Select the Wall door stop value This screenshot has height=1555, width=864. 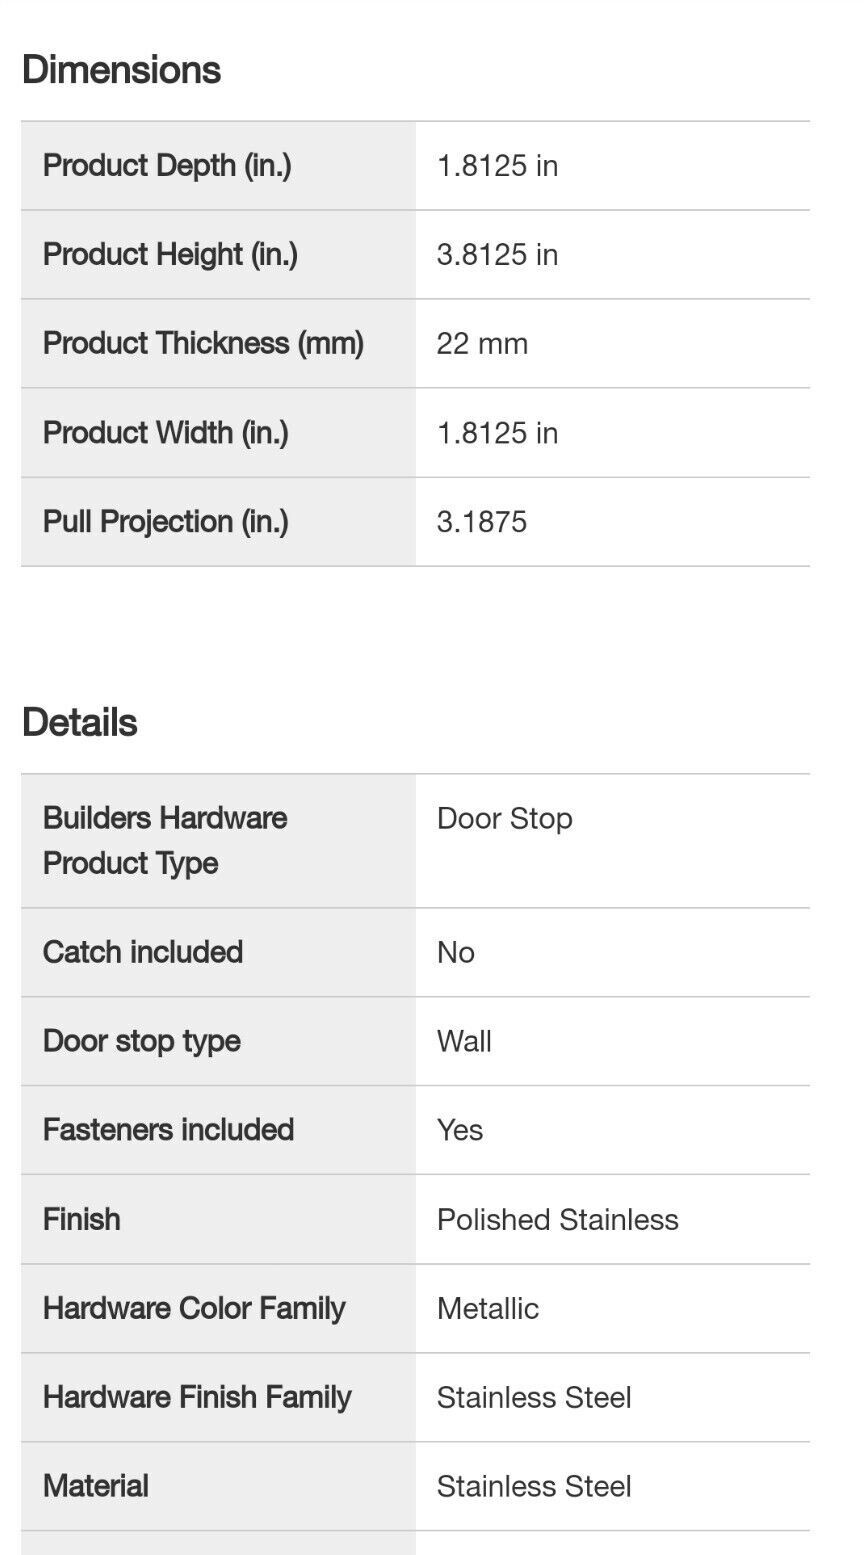tap(464, 1041)
